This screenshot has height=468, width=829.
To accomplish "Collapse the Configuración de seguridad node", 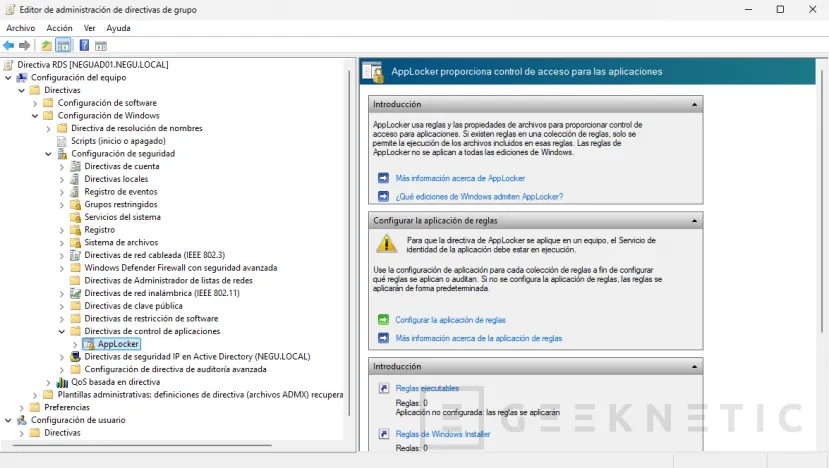I will 48,153.
